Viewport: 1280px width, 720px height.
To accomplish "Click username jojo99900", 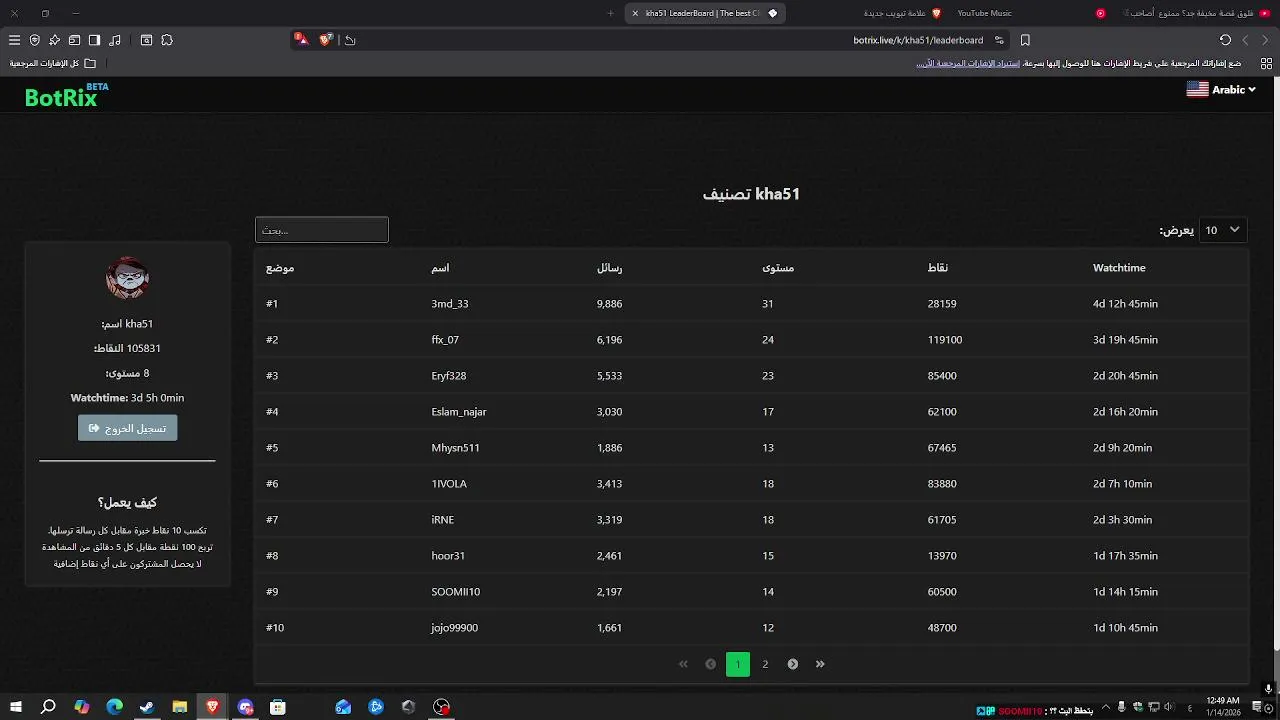I will click(x=455, y=628).
